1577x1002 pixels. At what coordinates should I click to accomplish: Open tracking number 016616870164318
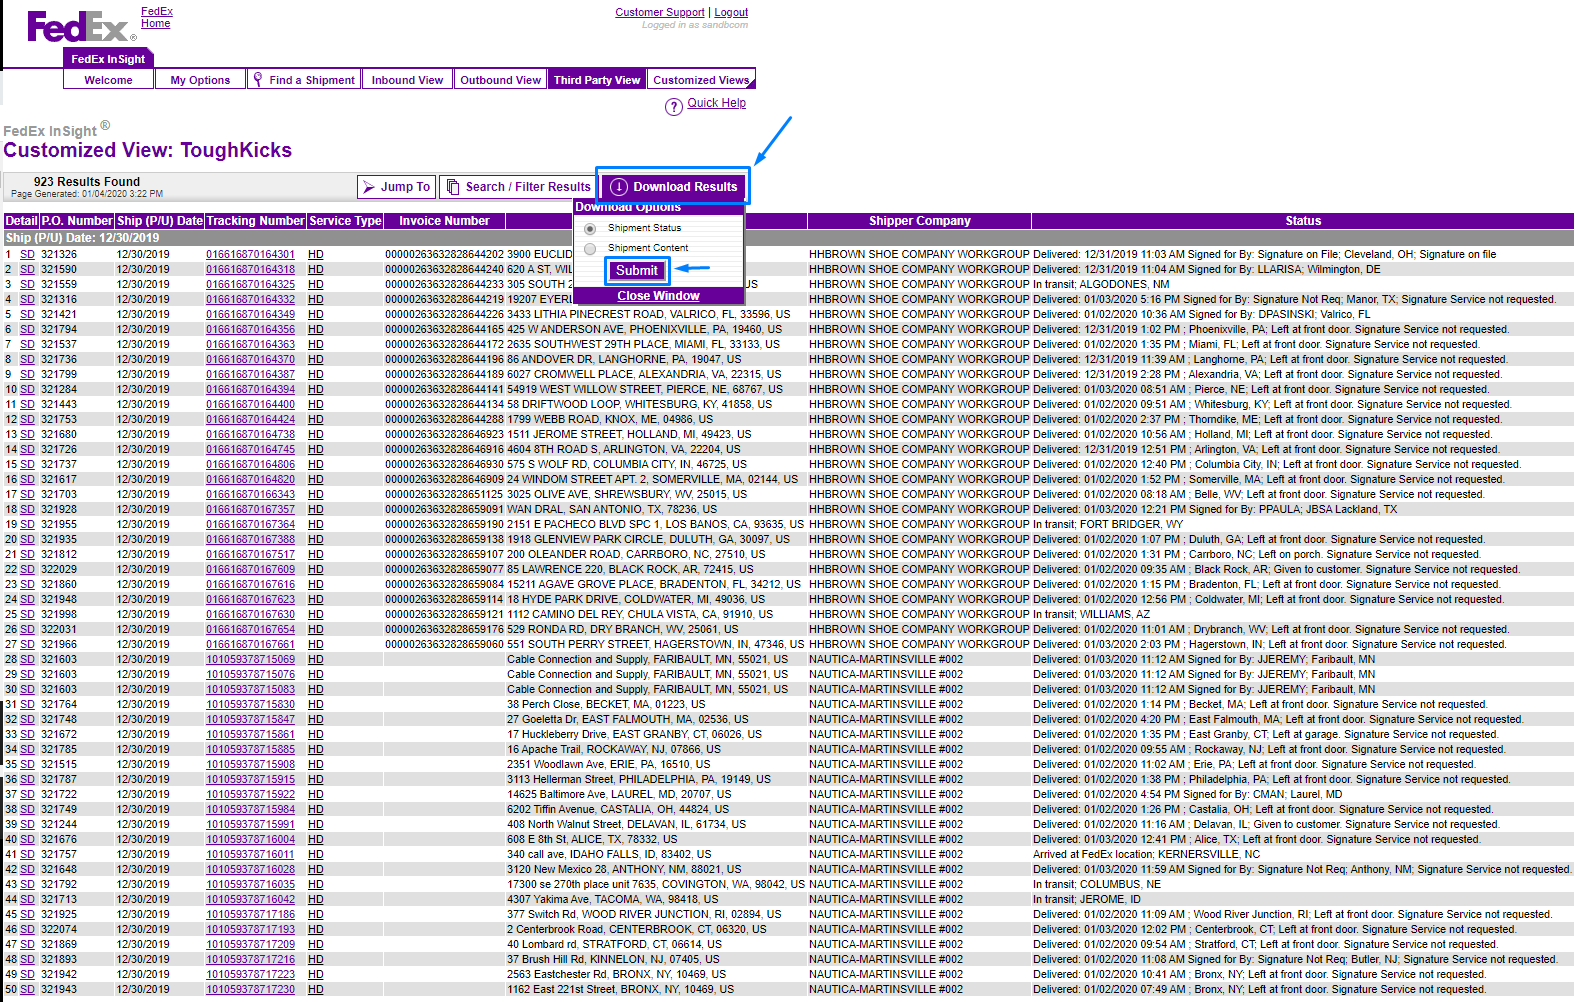[251, 270]
